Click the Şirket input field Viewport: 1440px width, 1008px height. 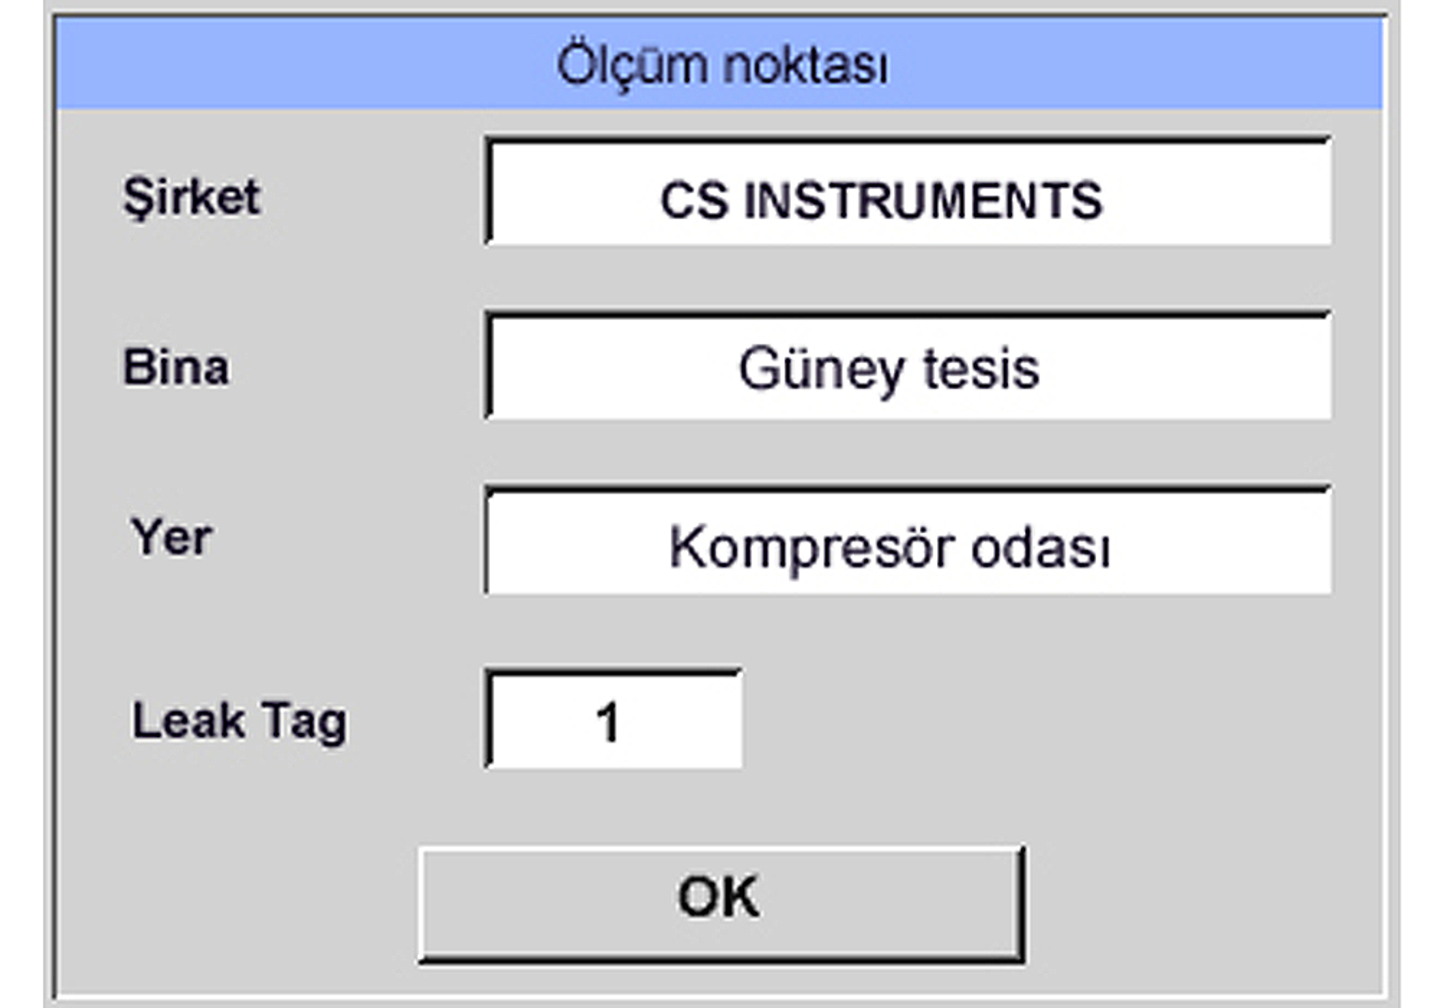click(x=908, y=192)
